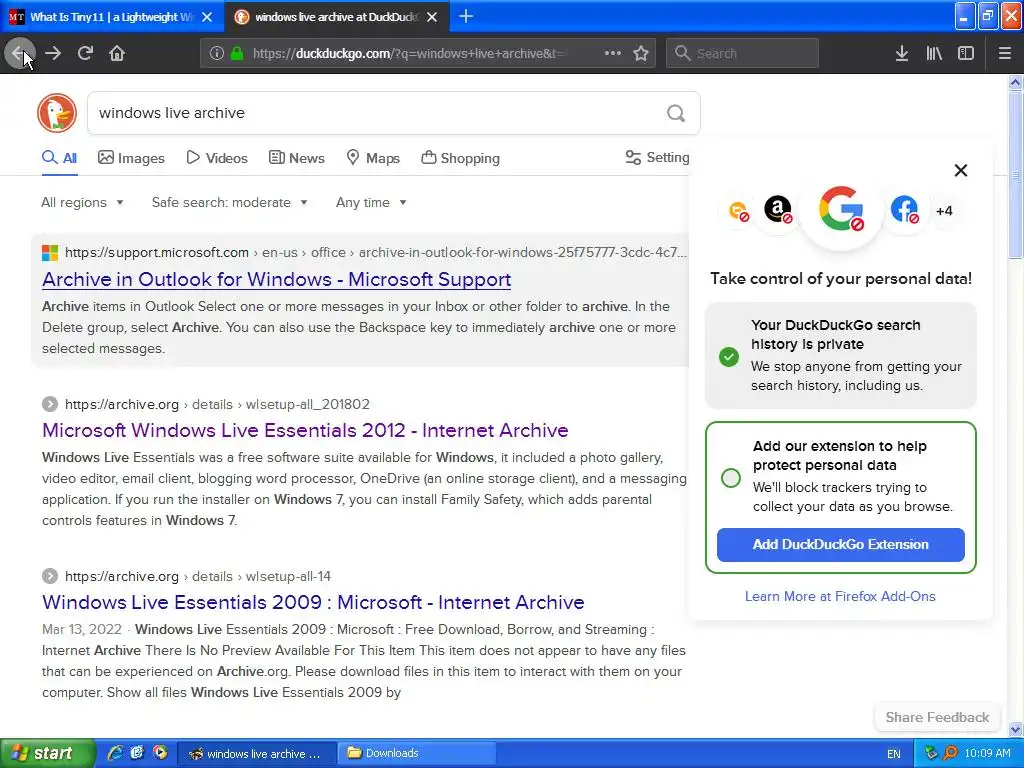Viewport: 1024px width, 768px height.
Task: Click the page scrollbar down arrow
Action: click(x=1015, y=729)
